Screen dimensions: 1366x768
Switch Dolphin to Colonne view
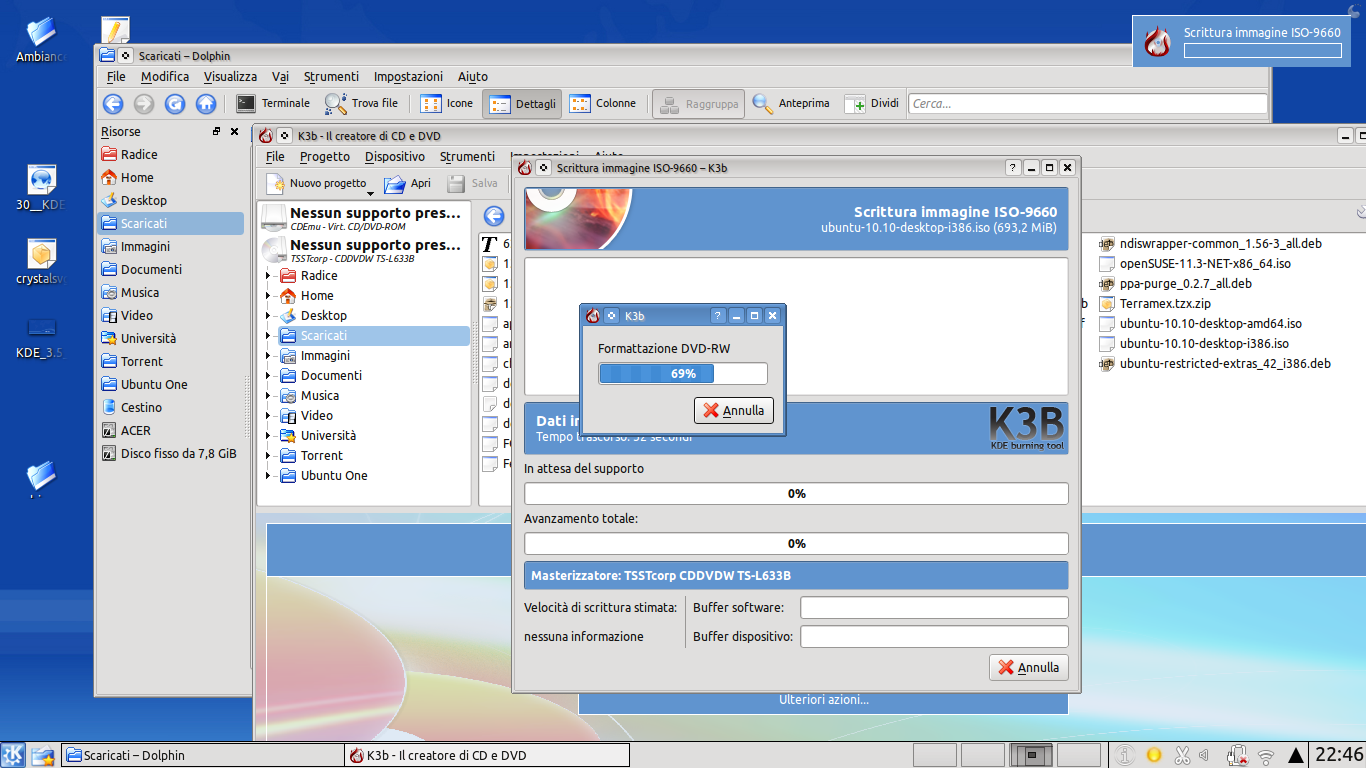click(603, 103)
